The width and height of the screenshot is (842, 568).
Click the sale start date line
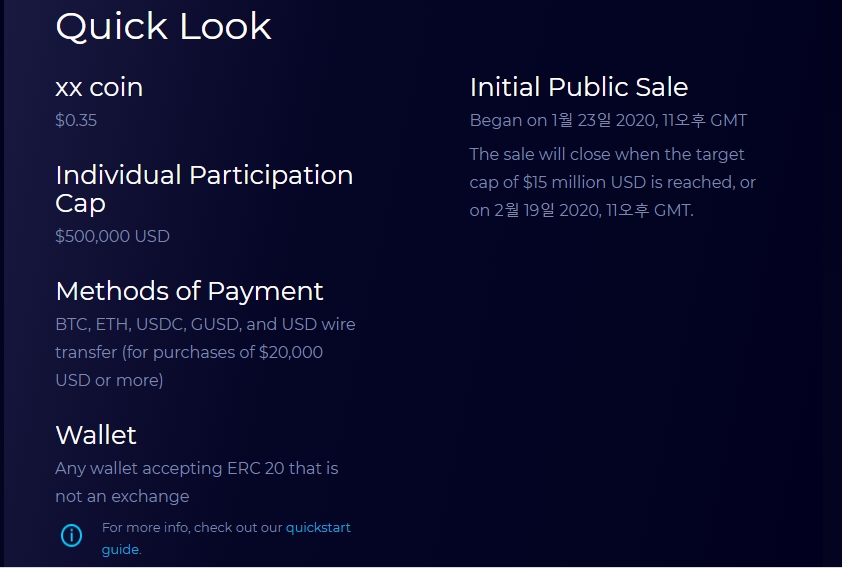click(x=608, y=120)
